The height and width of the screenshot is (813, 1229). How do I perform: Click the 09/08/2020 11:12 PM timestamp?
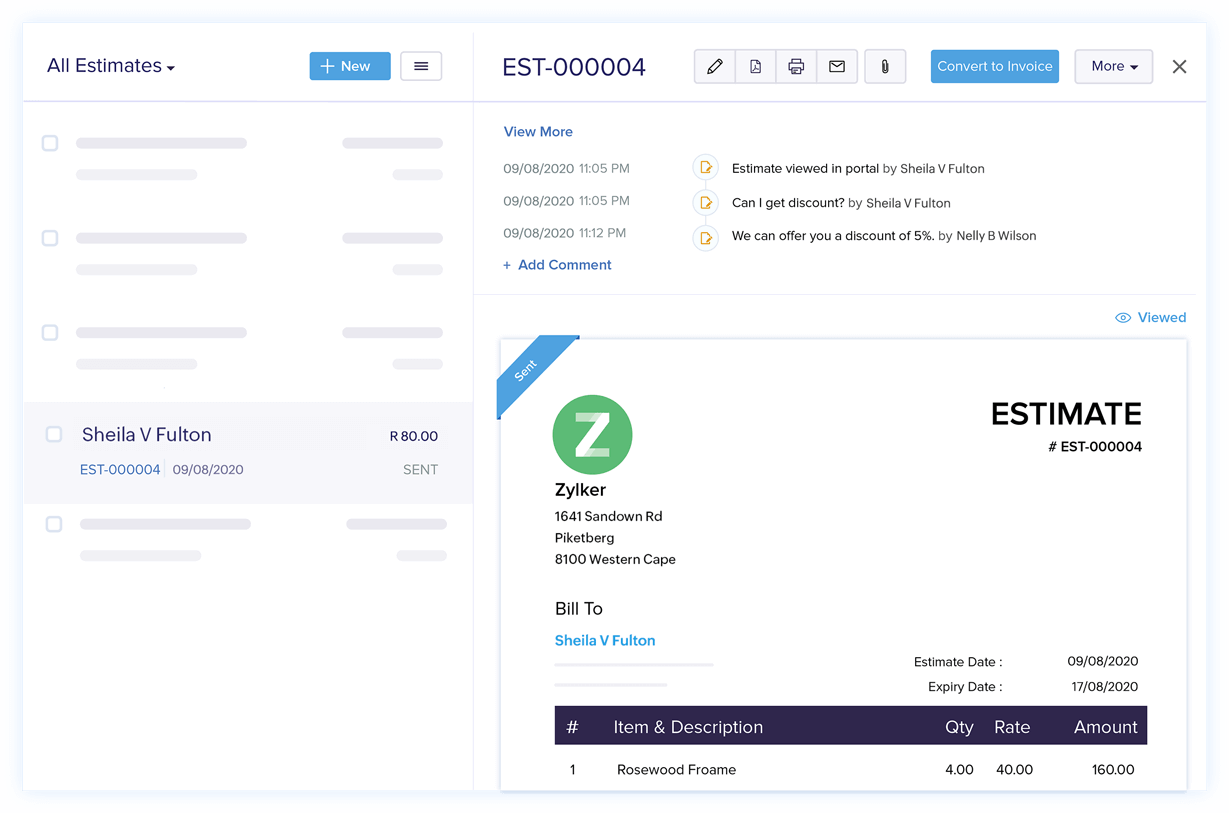[565, 233]
